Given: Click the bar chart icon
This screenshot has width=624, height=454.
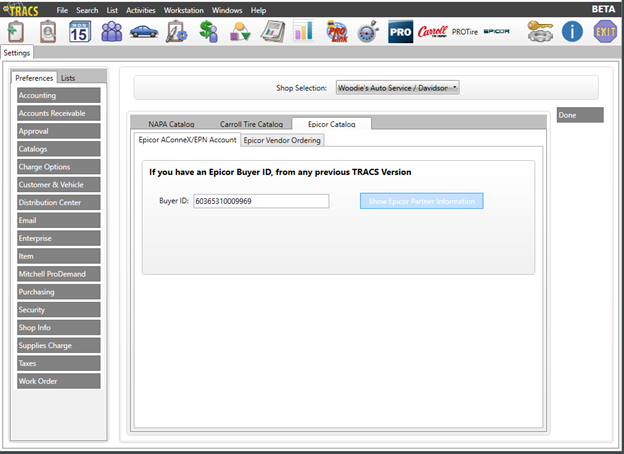Looking at the screenshot, I should (x=304, y=31).
